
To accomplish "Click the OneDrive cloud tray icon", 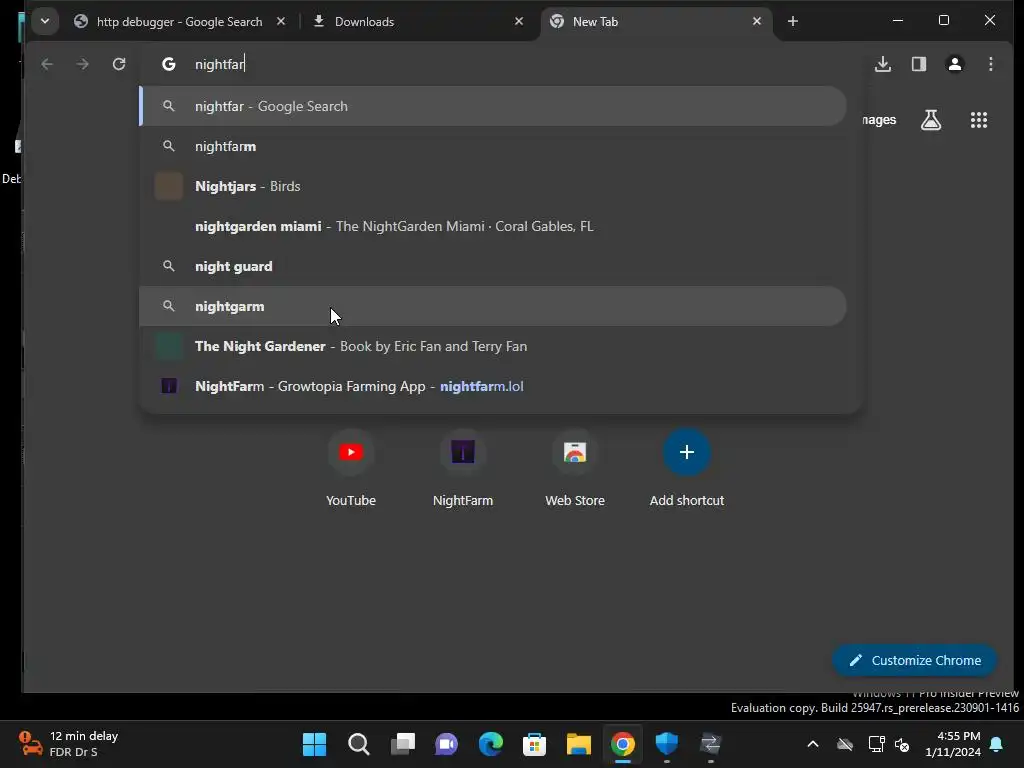I will pyautogui.click(x=845, y=744).
